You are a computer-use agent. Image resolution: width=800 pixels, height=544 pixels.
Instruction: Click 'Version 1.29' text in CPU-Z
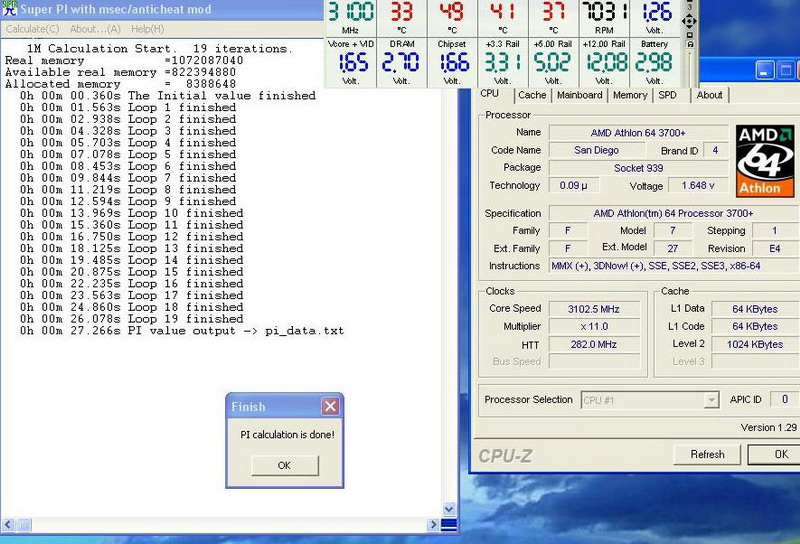[x=768, y=428]
